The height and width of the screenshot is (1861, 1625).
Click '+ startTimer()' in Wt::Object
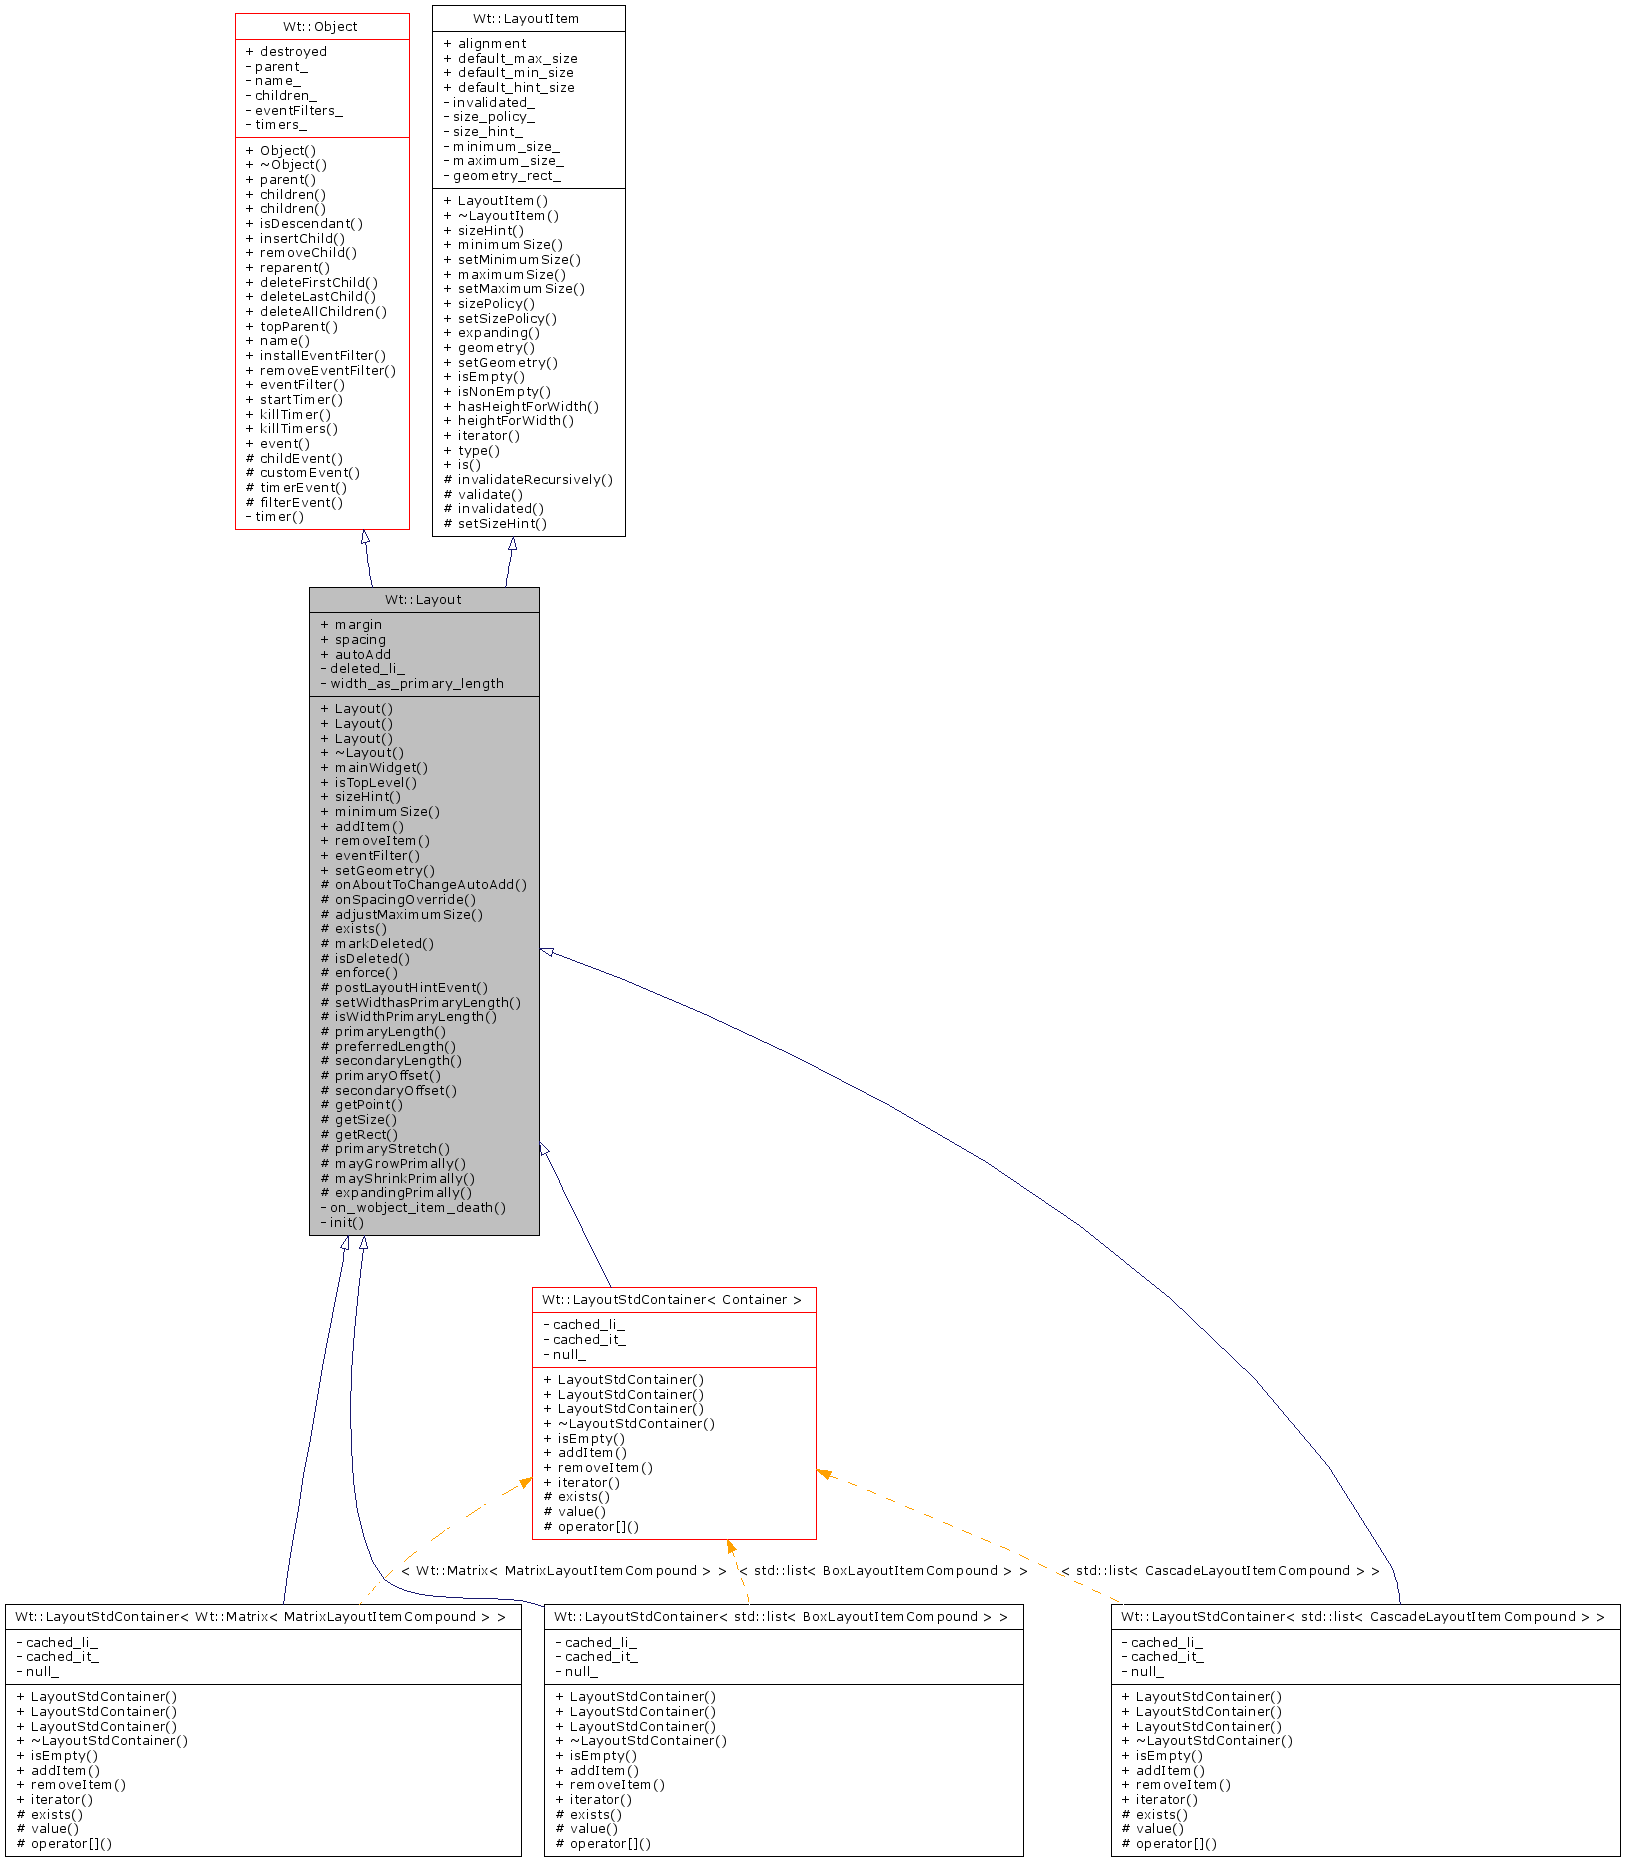point(294,400)
